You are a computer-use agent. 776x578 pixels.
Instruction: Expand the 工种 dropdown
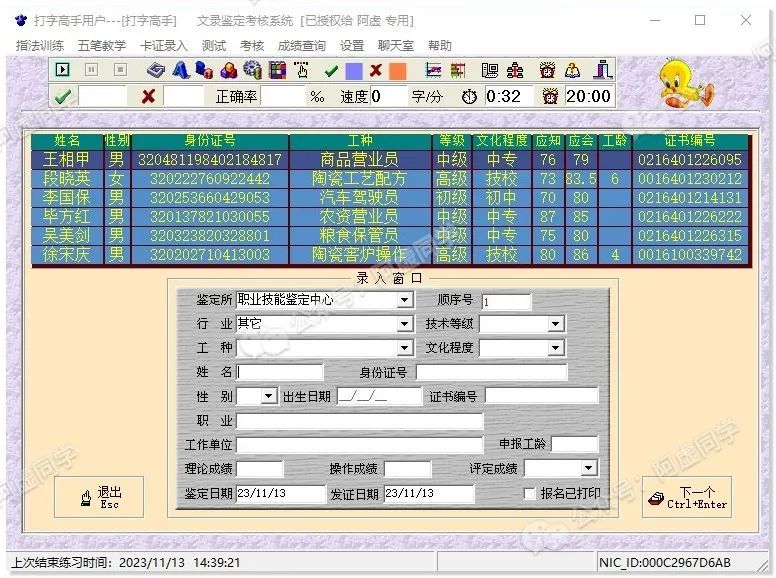pyautogui.click(x=404, y=348)
